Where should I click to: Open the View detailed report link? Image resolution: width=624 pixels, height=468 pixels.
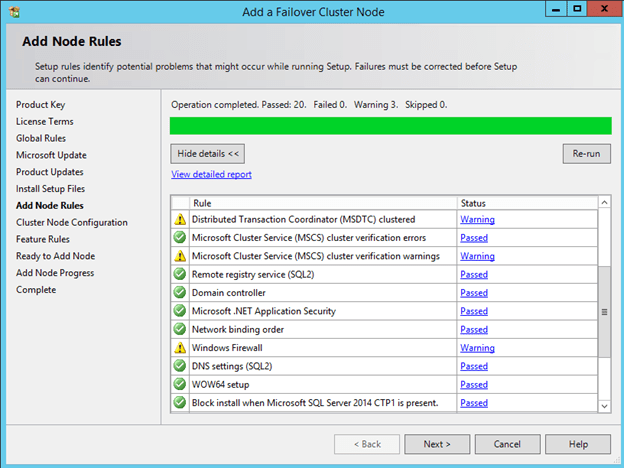pyautogui.click(x=211, y=174)
